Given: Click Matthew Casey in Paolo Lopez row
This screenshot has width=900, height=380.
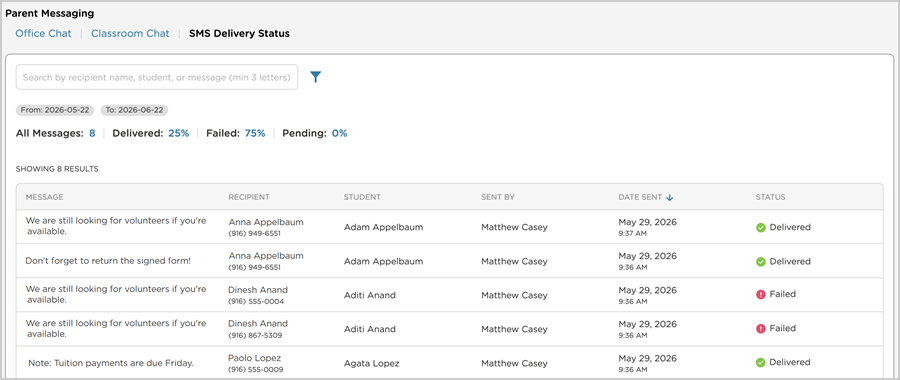Looking at the screenshot, I should pyautogui.click(x=514, y=363).
